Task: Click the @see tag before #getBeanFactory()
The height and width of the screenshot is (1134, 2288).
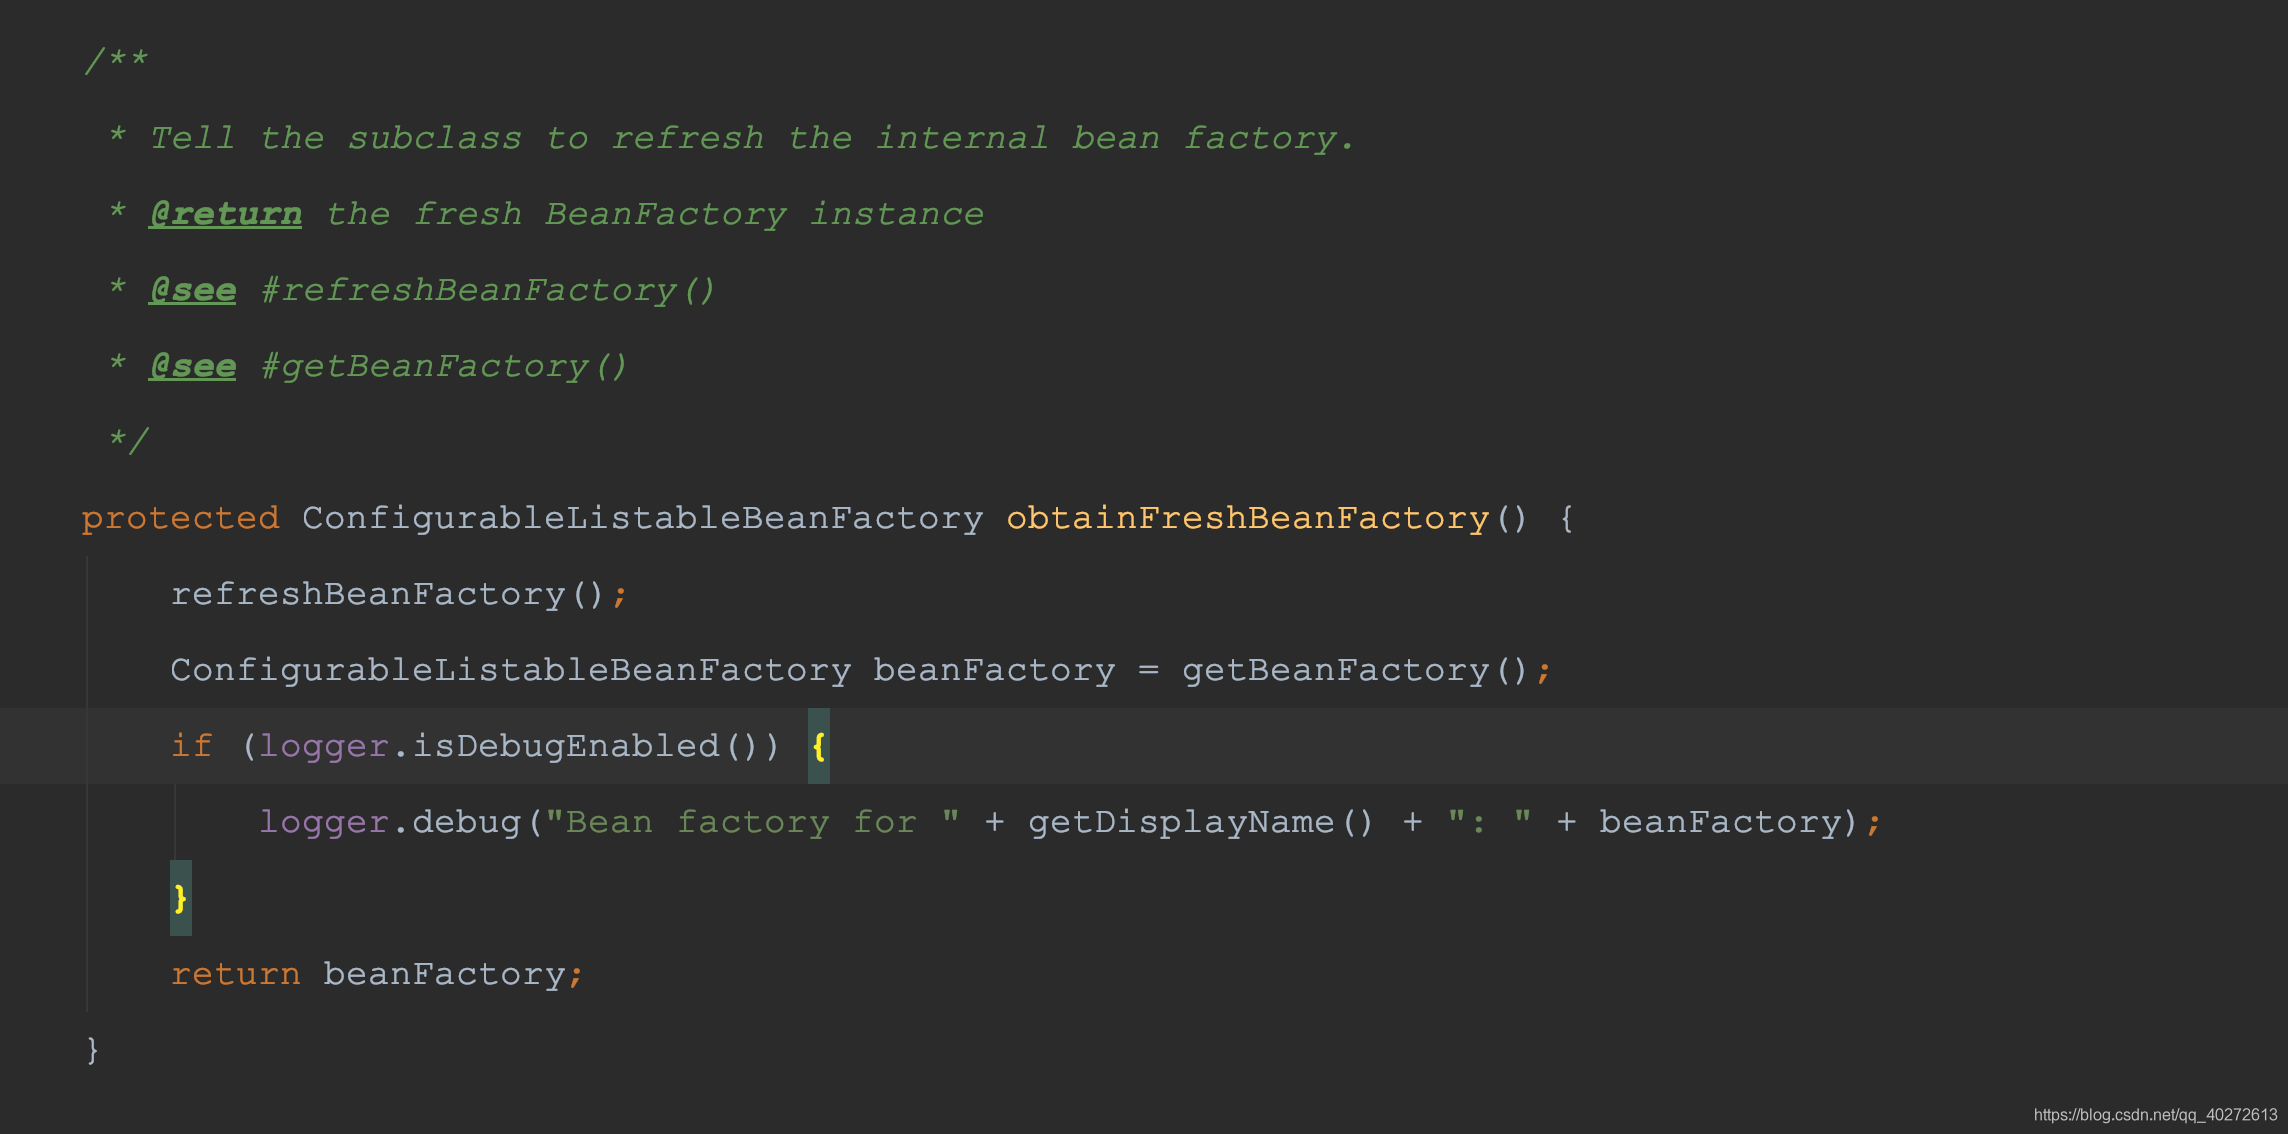Action: (192, 366)
